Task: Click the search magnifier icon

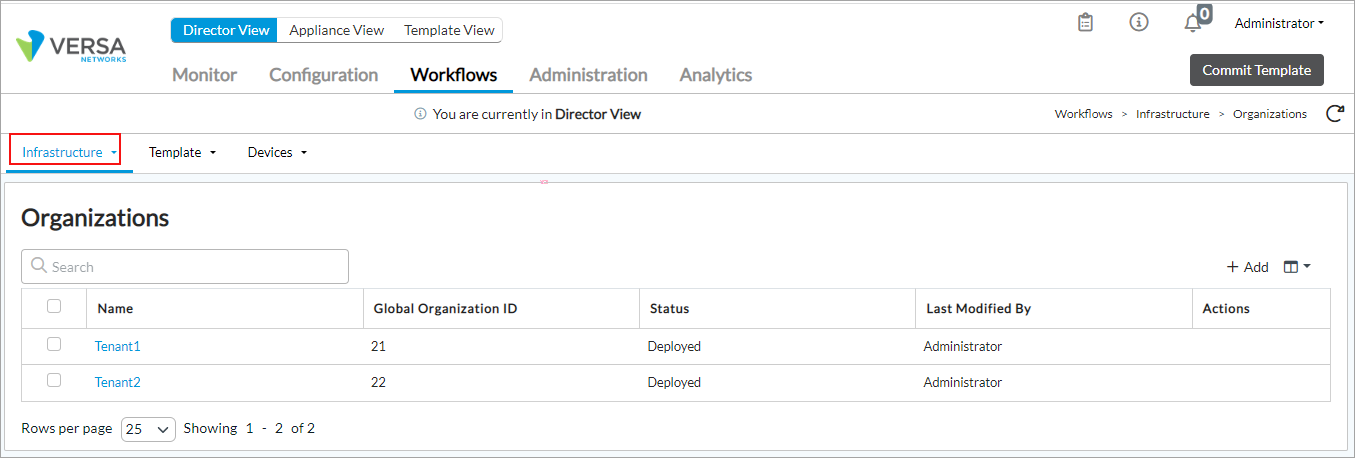Action: [x=39, y=266]
